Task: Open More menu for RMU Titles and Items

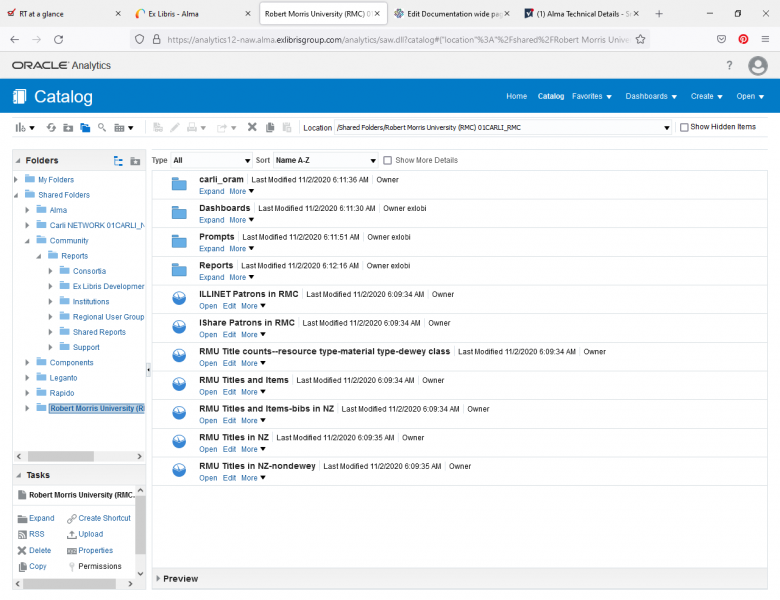Action: [253, 392]
